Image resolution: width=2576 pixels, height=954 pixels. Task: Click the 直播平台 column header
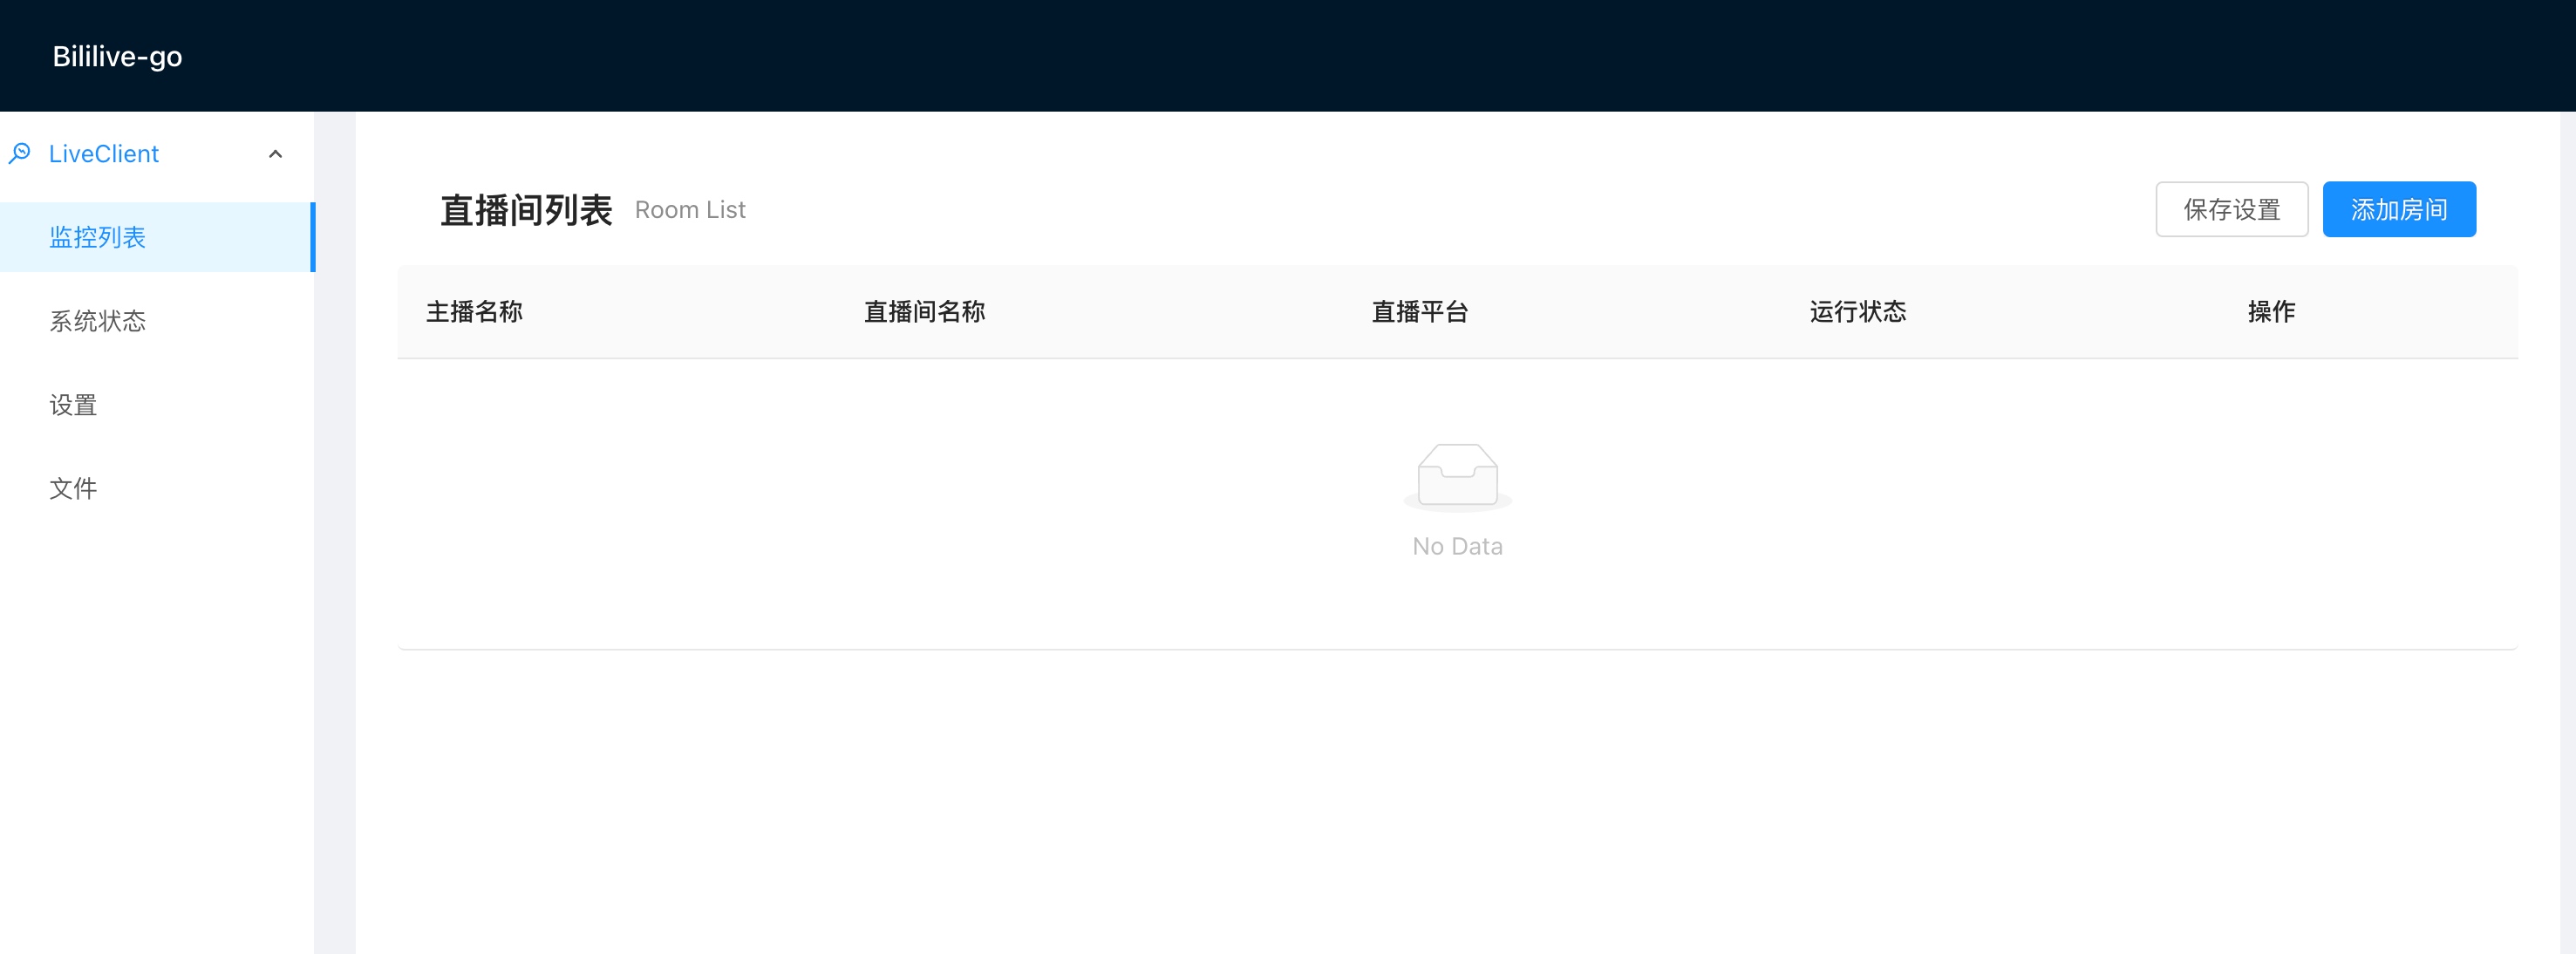(1419, 311)
